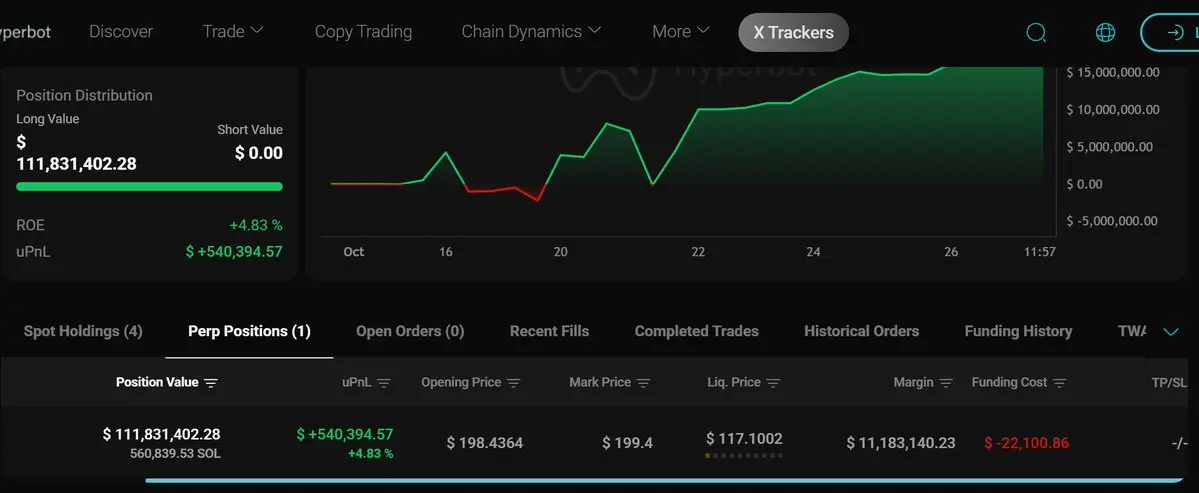Screen dimensions: 1199x493
Task: Click opening price $ 198.4364
Action: [485, 443]
